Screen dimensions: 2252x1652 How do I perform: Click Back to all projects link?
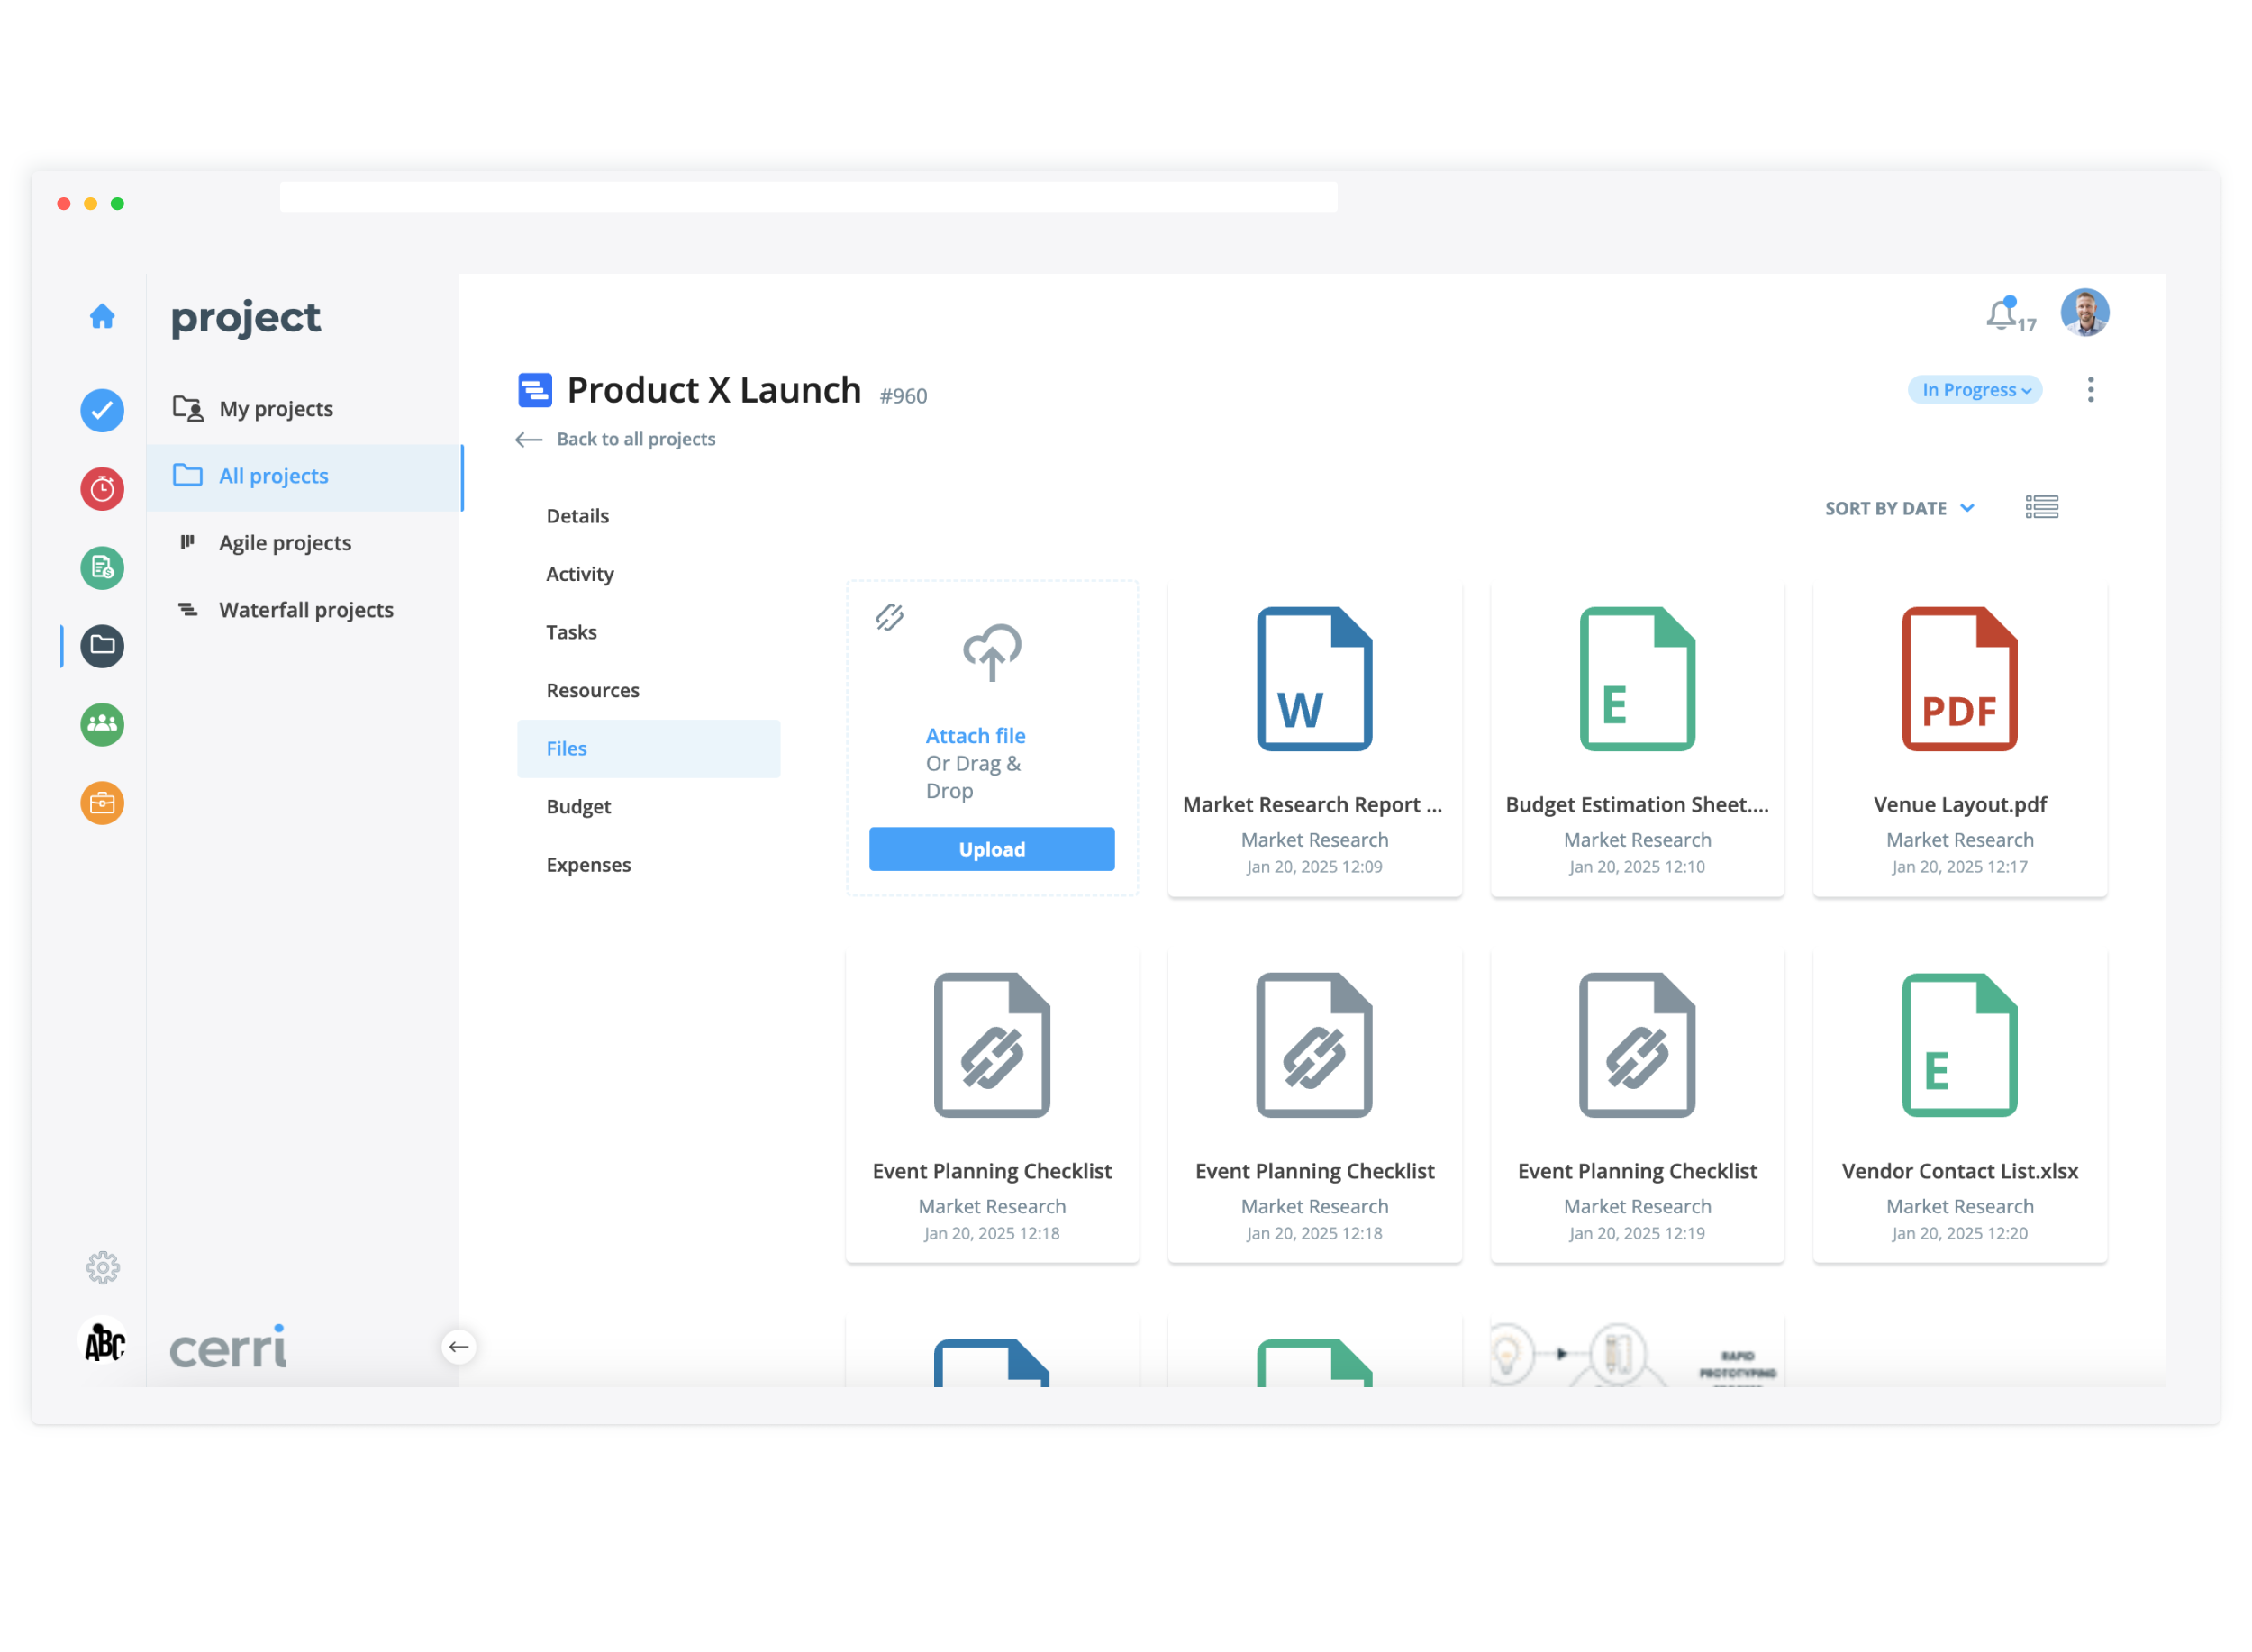[635, 439]
